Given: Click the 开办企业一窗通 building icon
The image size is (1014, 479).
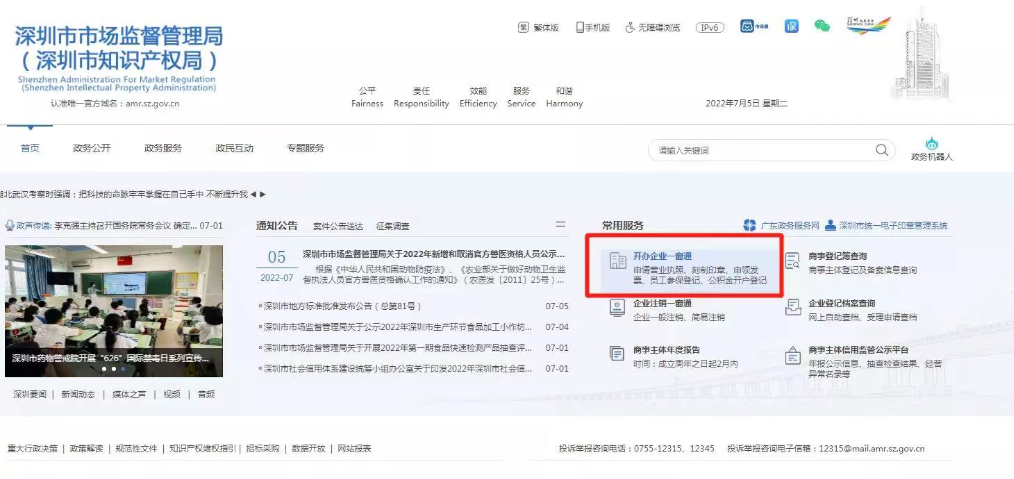Looking at the screenshot, I should [617, 261].
